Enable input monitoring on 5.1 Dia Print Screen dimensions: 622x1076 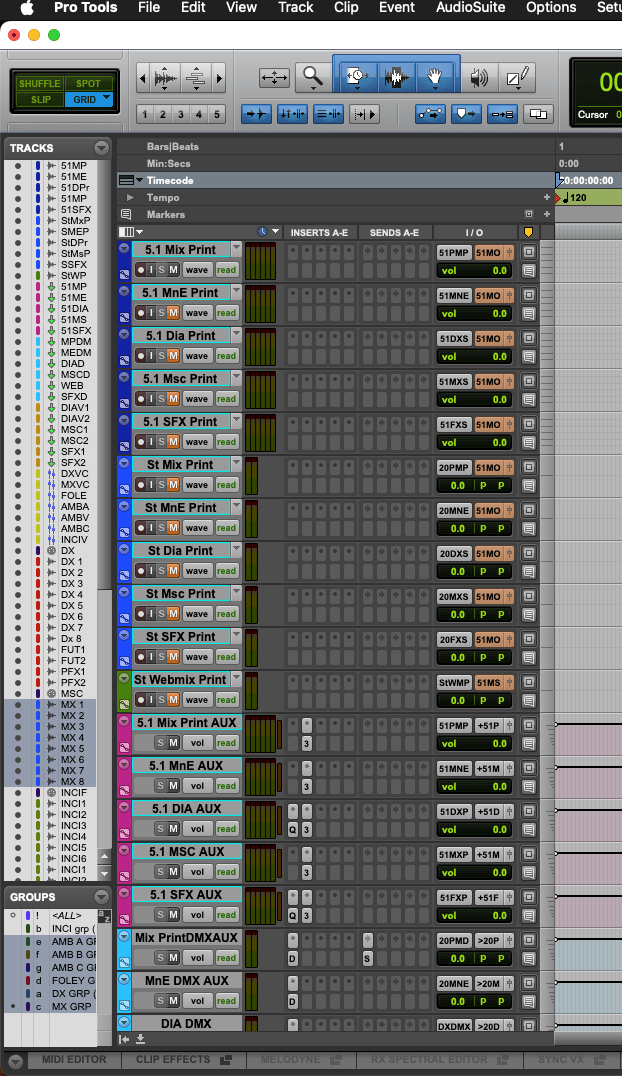click(x=152, y=355)
